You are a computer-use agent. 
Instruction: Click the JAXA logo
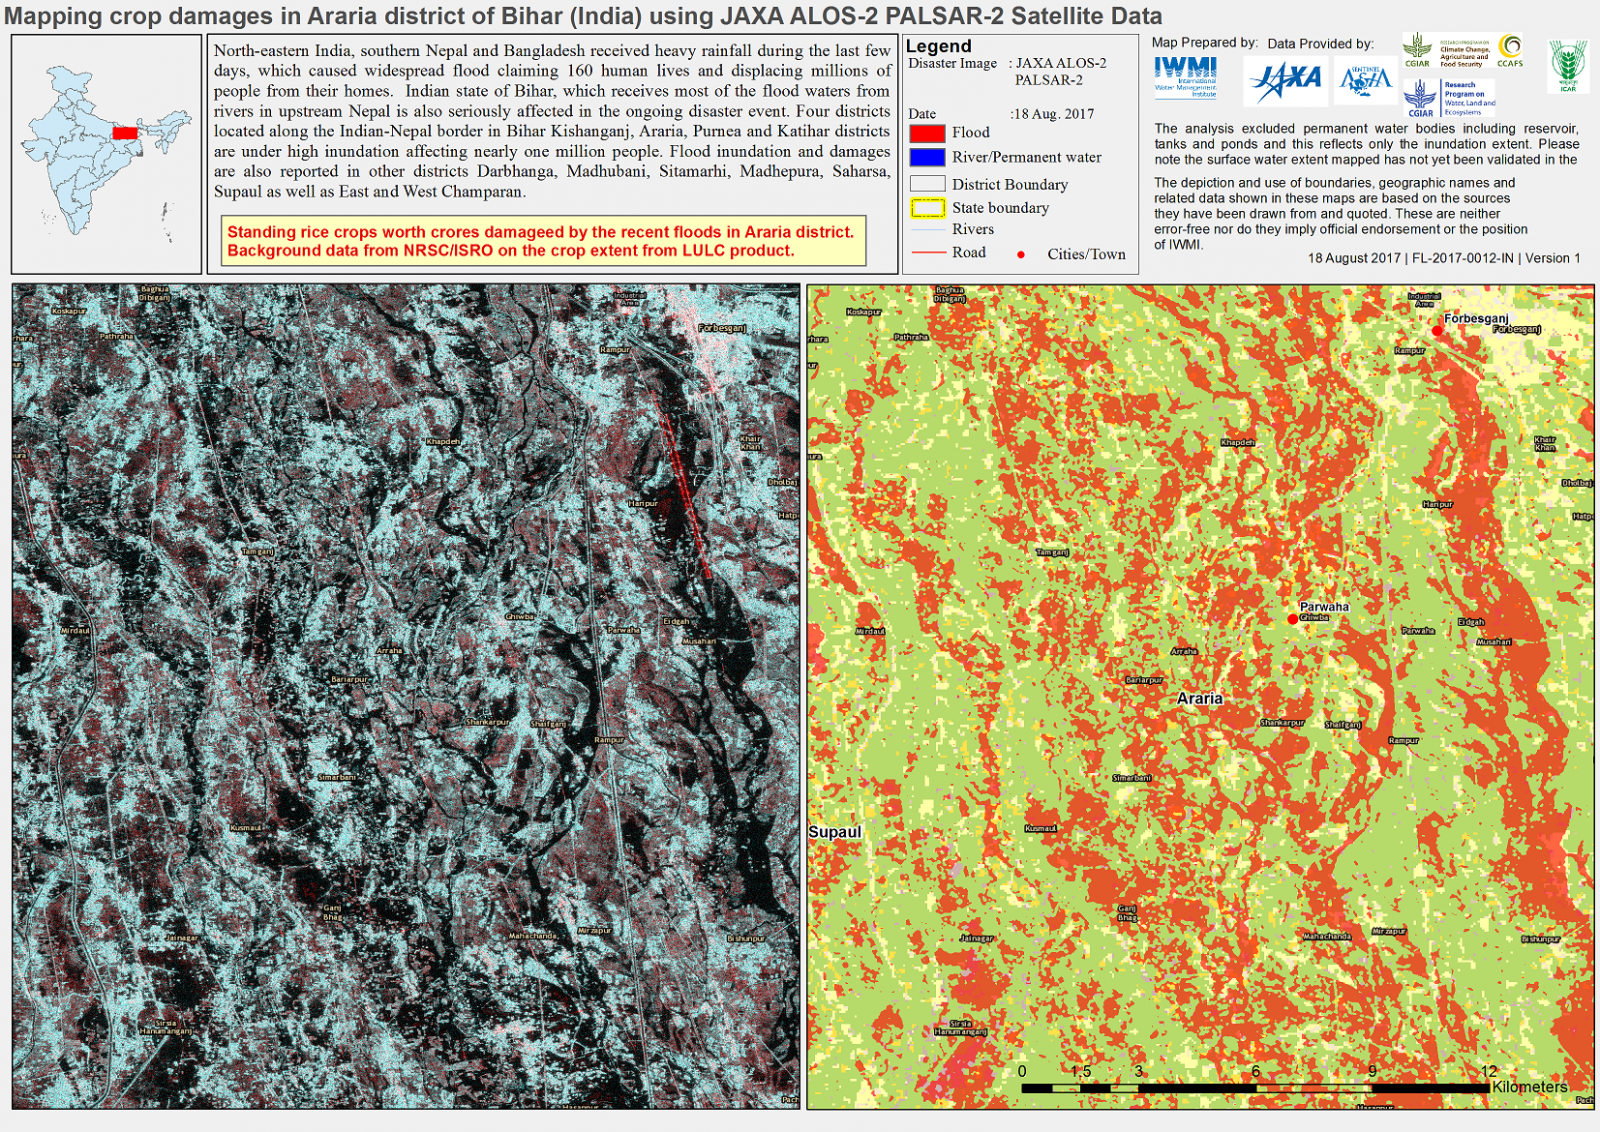(1286, 80)
